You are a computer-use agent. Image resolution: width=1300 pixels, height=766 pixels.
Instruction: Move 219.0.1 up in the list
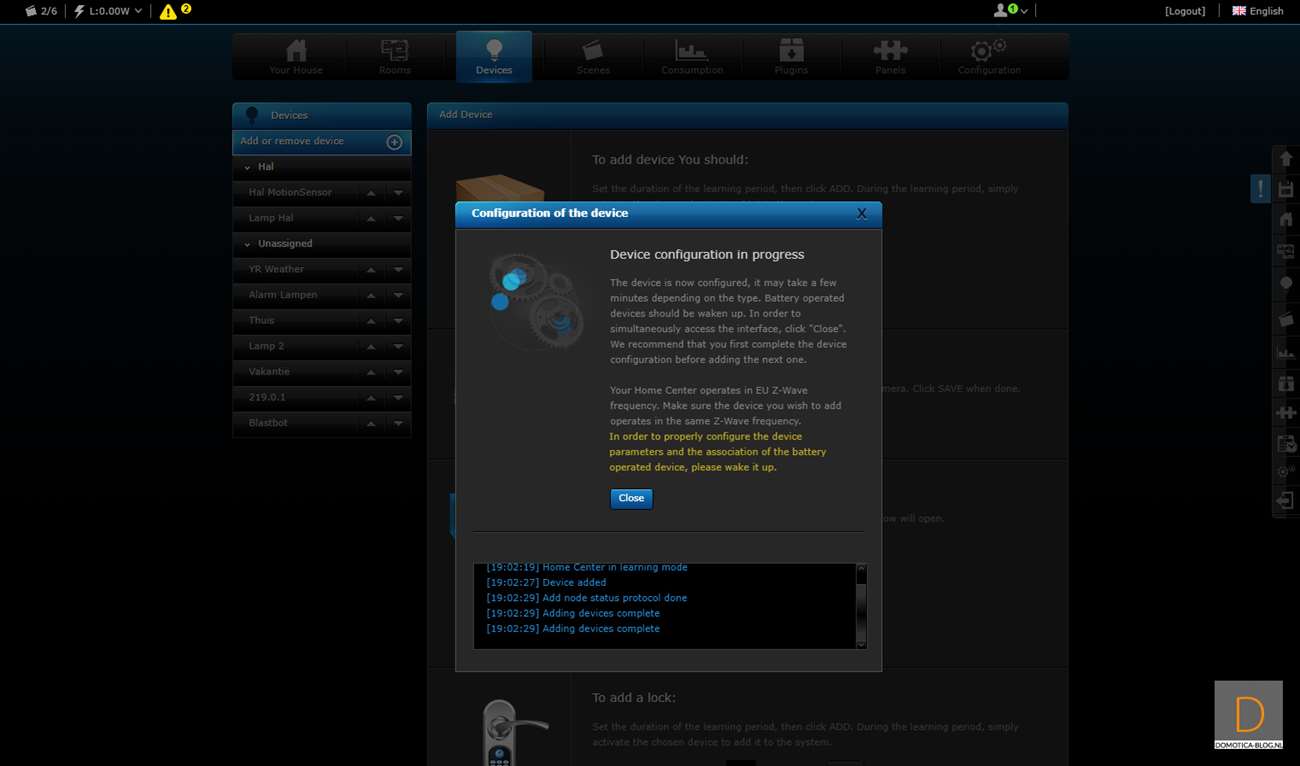tap(371, 398)
